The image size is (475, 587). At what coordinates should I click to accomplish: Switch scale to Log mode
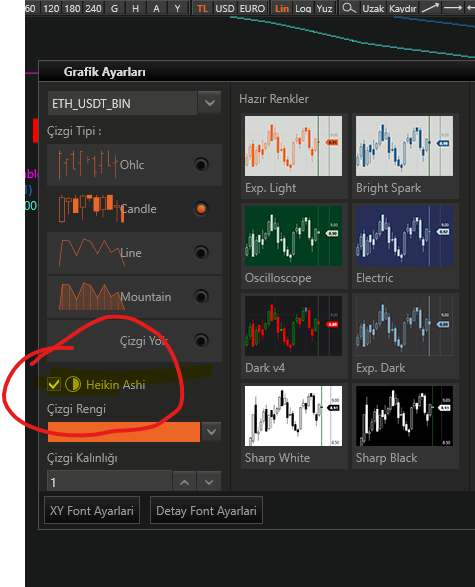point(303,8)
